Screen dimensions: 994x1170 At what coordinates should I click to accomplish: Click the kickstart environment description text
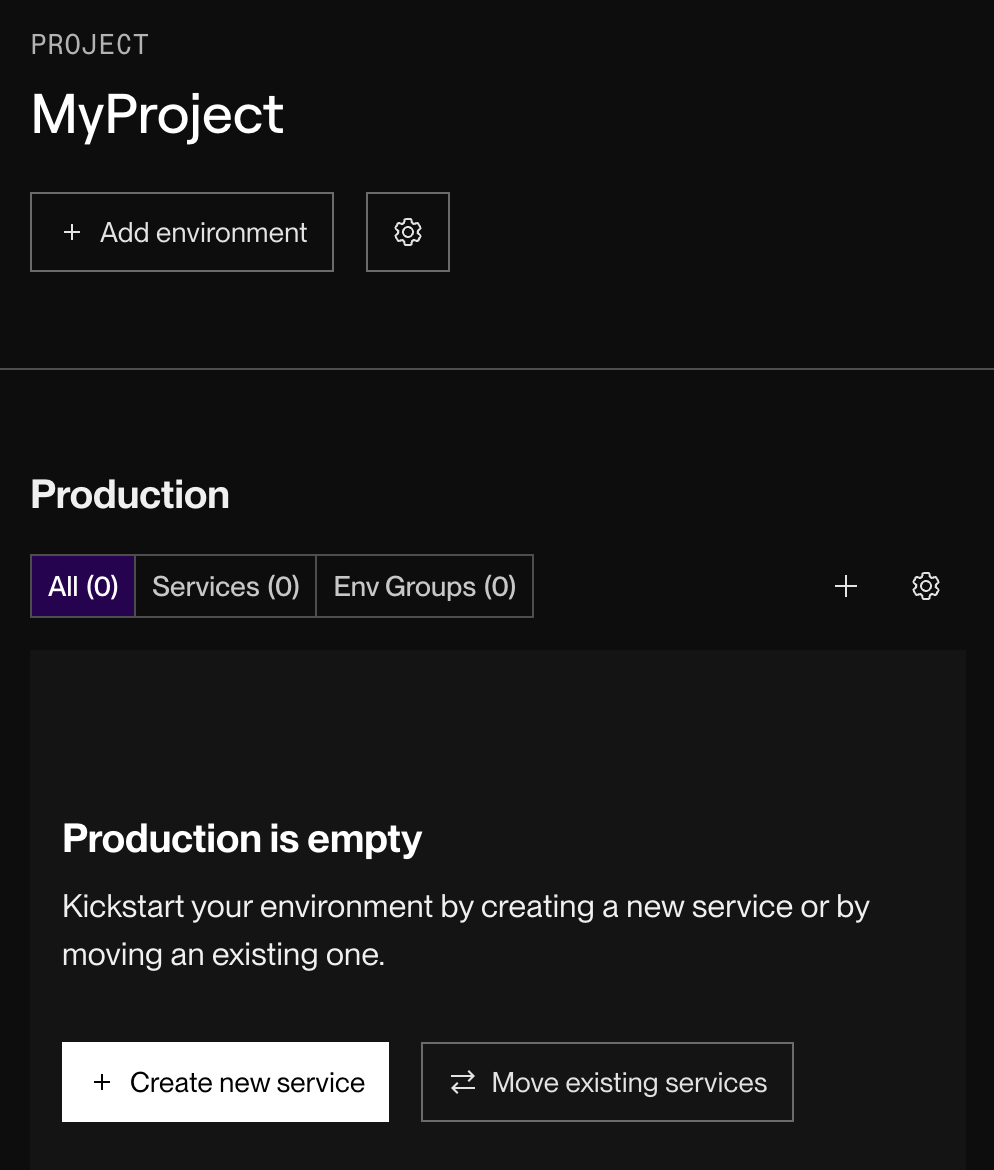point(466,929)
